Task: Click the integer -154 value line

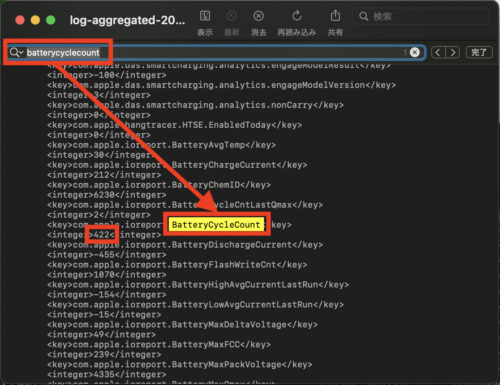Action: coord(107,295)
